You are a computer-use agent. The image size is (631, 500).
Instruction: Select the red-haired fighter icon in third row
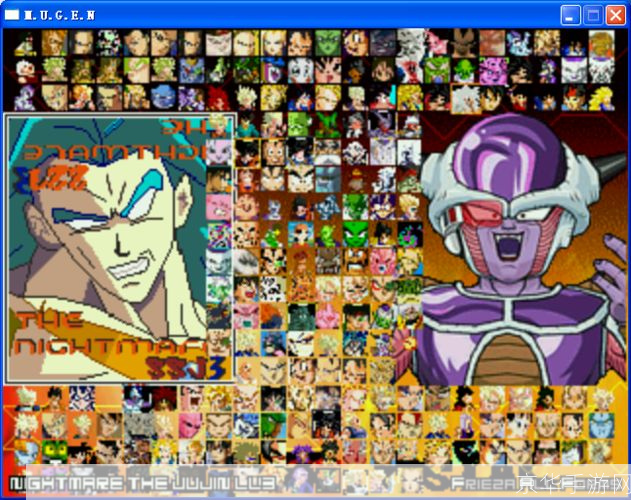coord(218,98)
